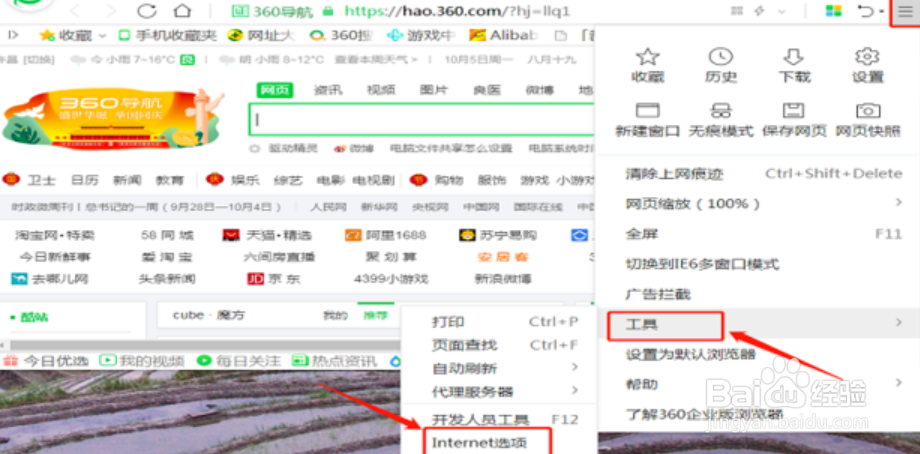Open the Alibaba bookmark
The height and width of the screenshot is (454, 920).
(503, 35)
